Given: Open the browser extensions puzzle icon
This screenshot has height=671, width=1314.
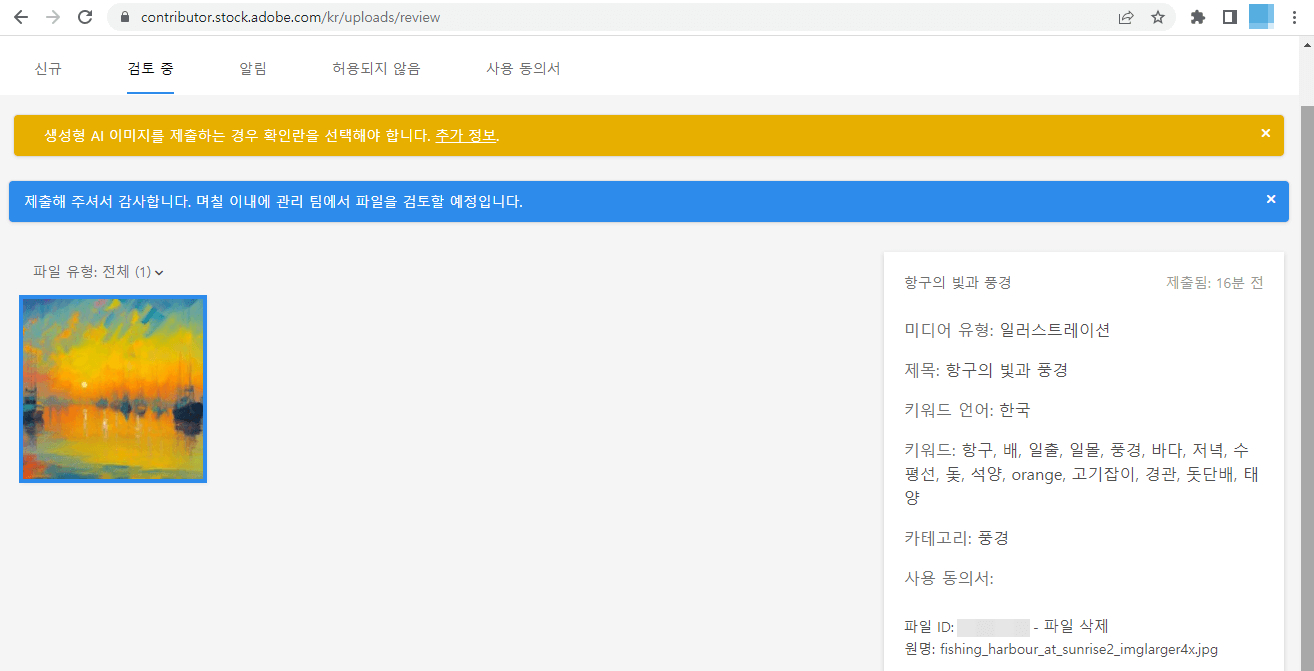Looking at the screenshot, I should [1197, 17].
